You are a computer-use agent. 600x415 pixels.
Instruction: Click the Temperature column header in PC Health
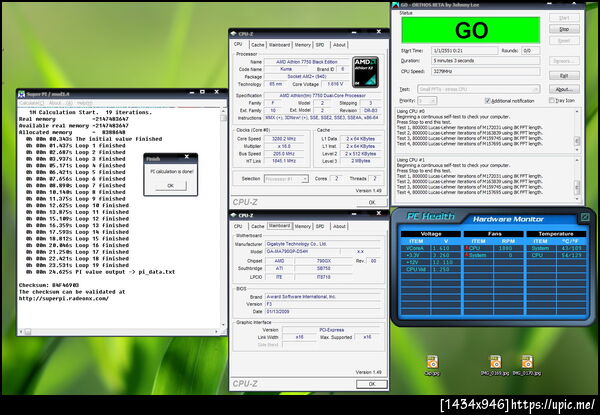(x=556, y=234)
